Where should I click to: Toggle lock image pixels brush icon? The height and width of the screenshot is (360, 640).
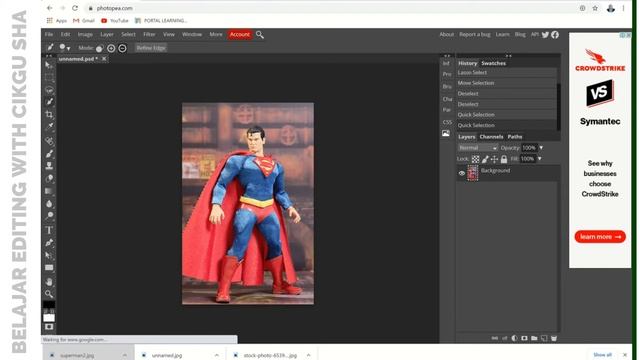(485, 159)
